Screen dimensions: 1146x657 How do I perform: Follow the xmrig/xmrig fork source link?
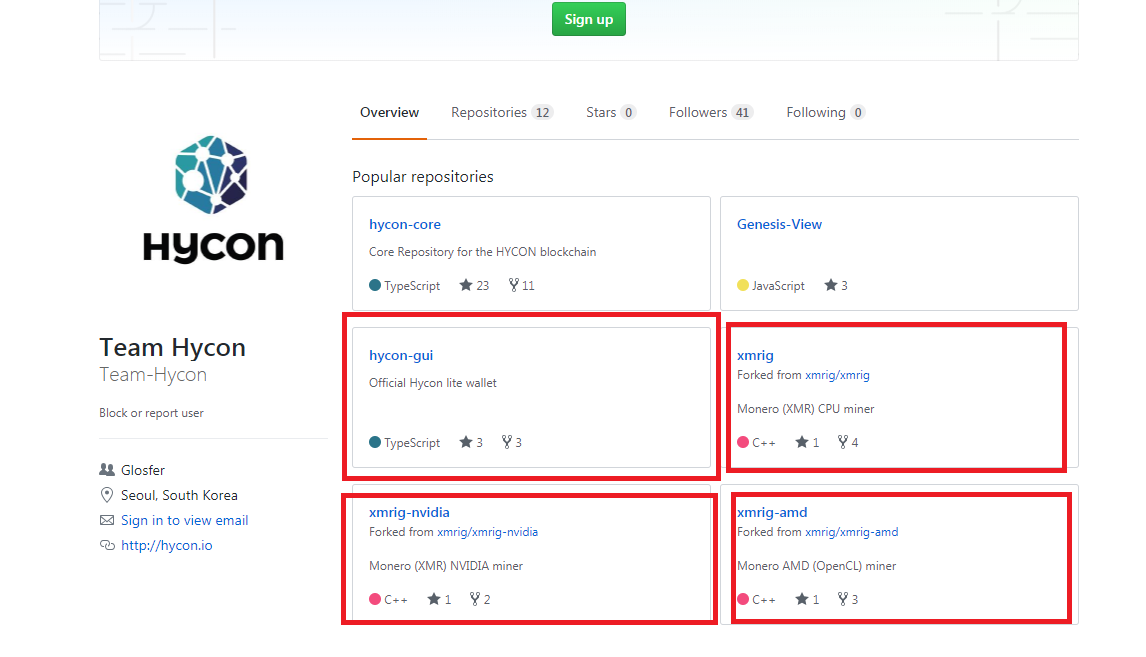837,375
